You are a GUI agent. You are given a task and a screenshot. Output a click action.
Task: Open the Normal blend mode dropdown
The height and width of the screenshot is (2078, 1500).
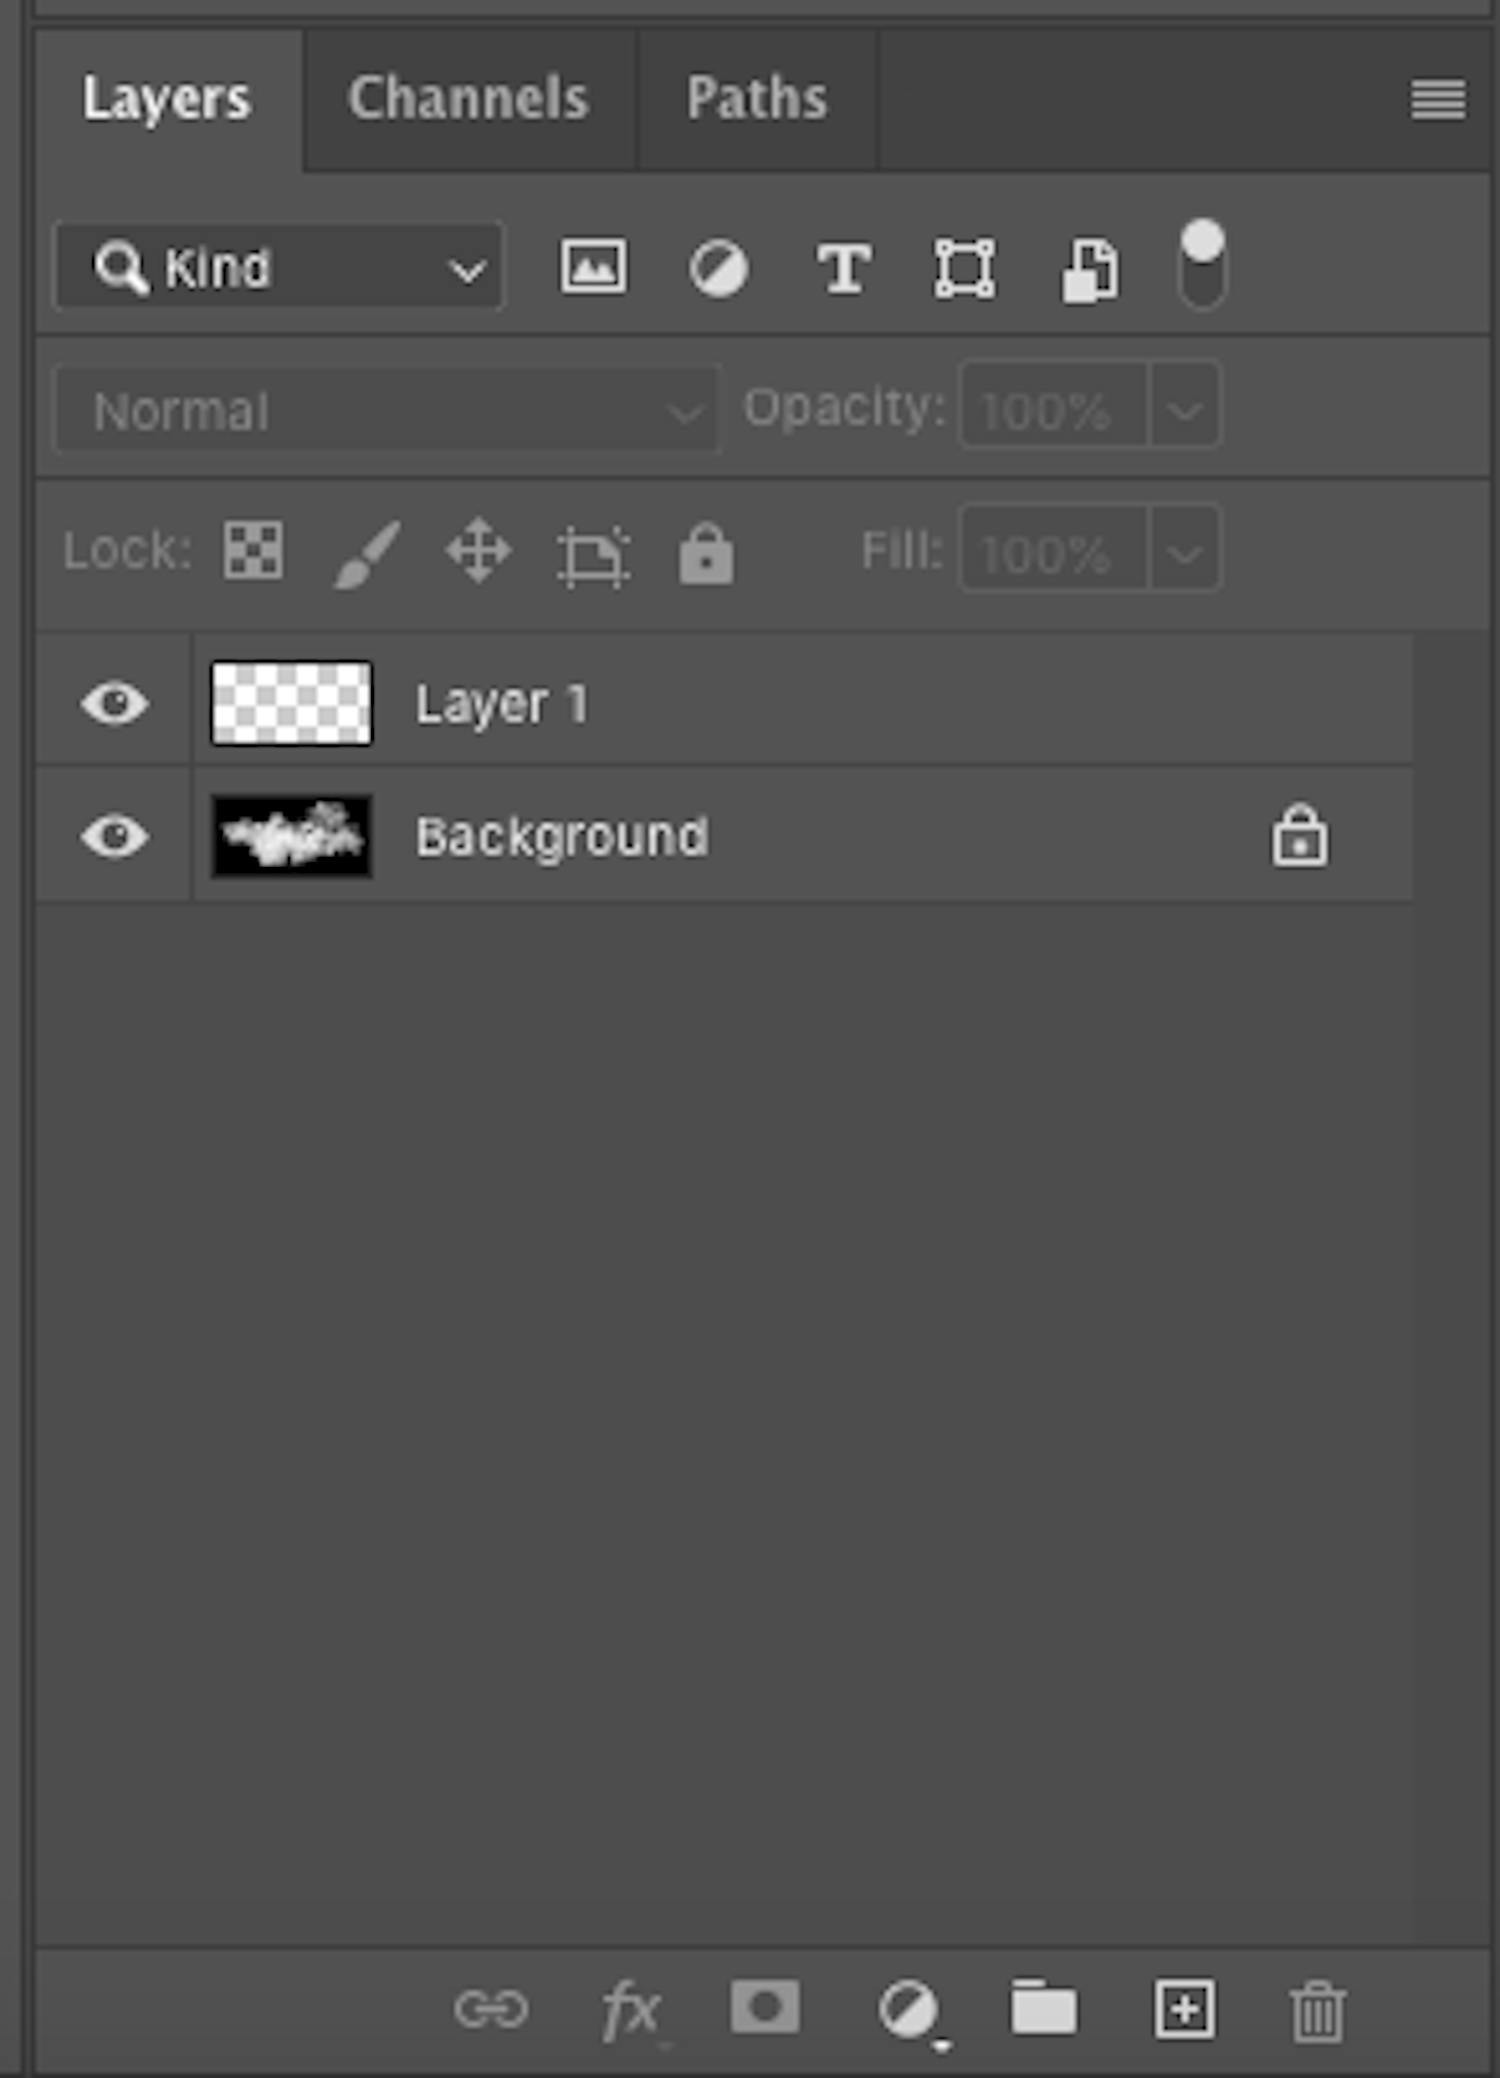pyautogui.click(x=387, y=410)
